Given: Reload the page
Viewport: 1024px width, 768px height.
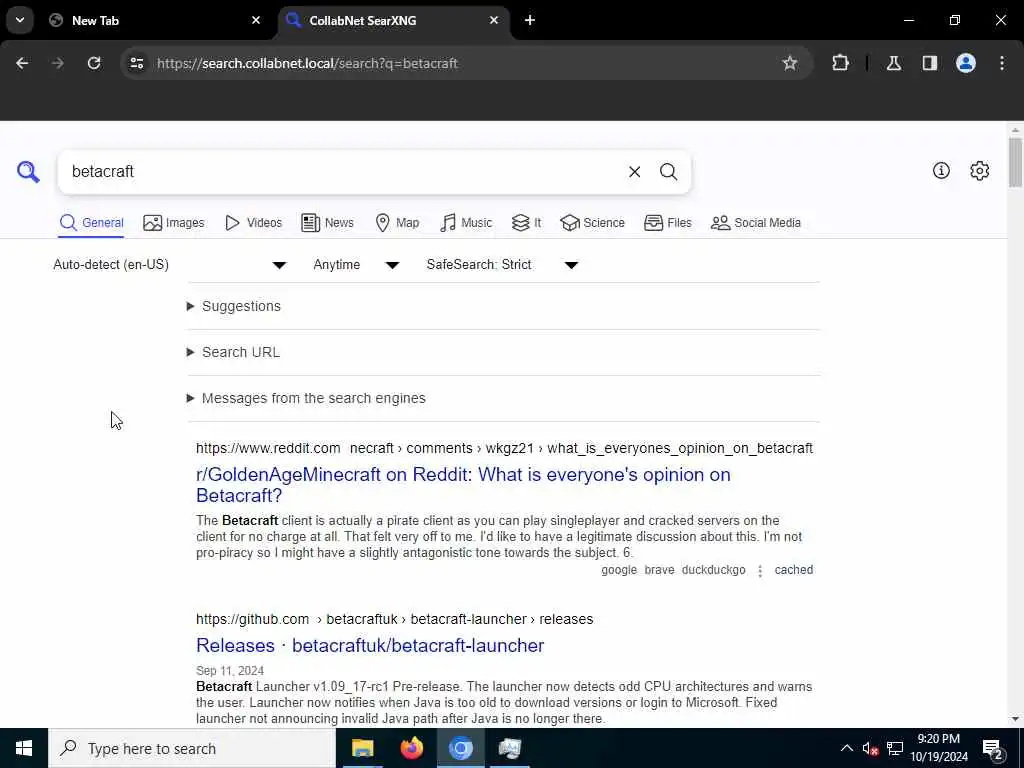Looking at the screenshot, I should click(x=94, y=63).
